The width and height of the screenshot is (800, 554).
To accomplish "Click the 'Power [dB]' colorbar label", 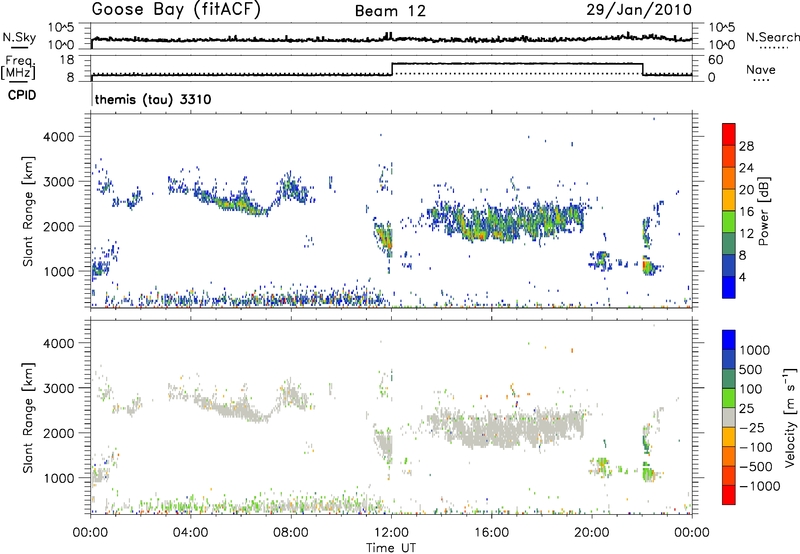I will [x=764, y=211].
